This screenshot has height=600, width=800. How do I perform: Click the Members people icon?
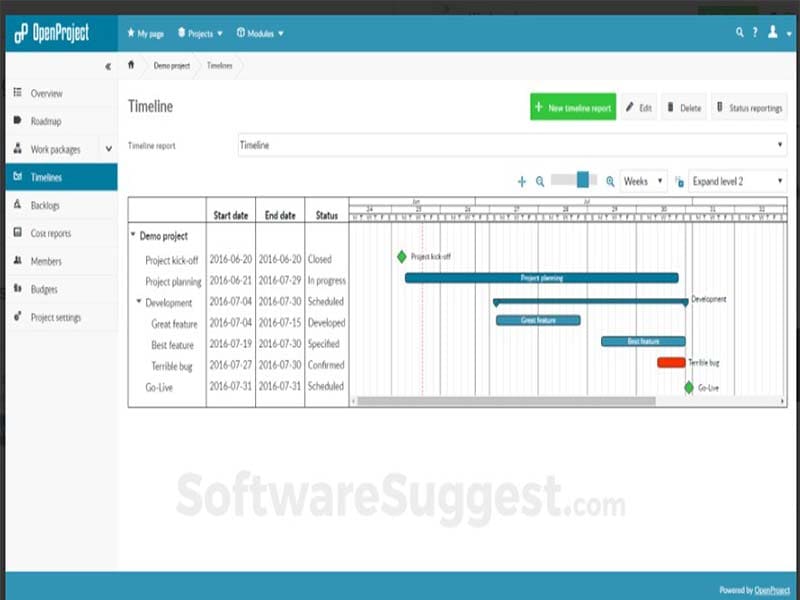click(x=18, y=260)
